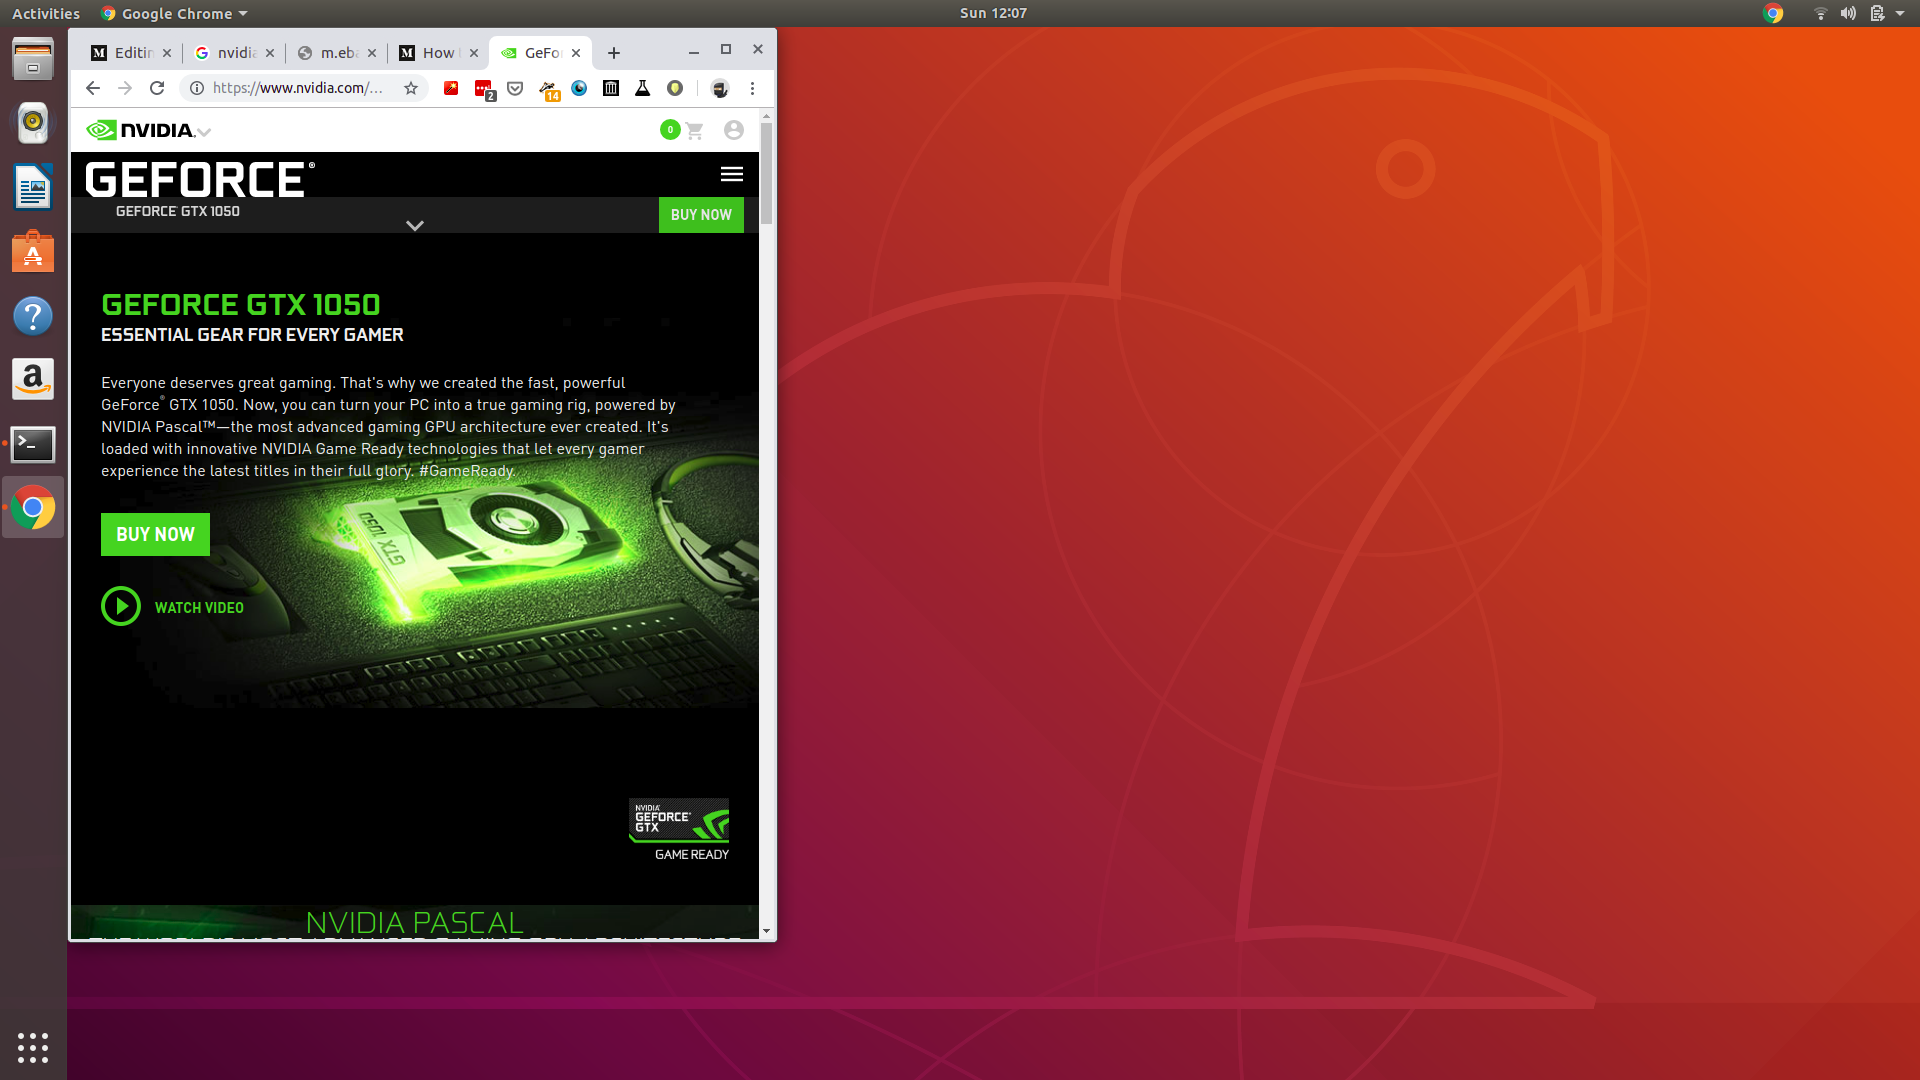The height and width of the screenshot is (1080, 1920).
Task: Close the nvidia Google search tab
Action: (270, 53)
